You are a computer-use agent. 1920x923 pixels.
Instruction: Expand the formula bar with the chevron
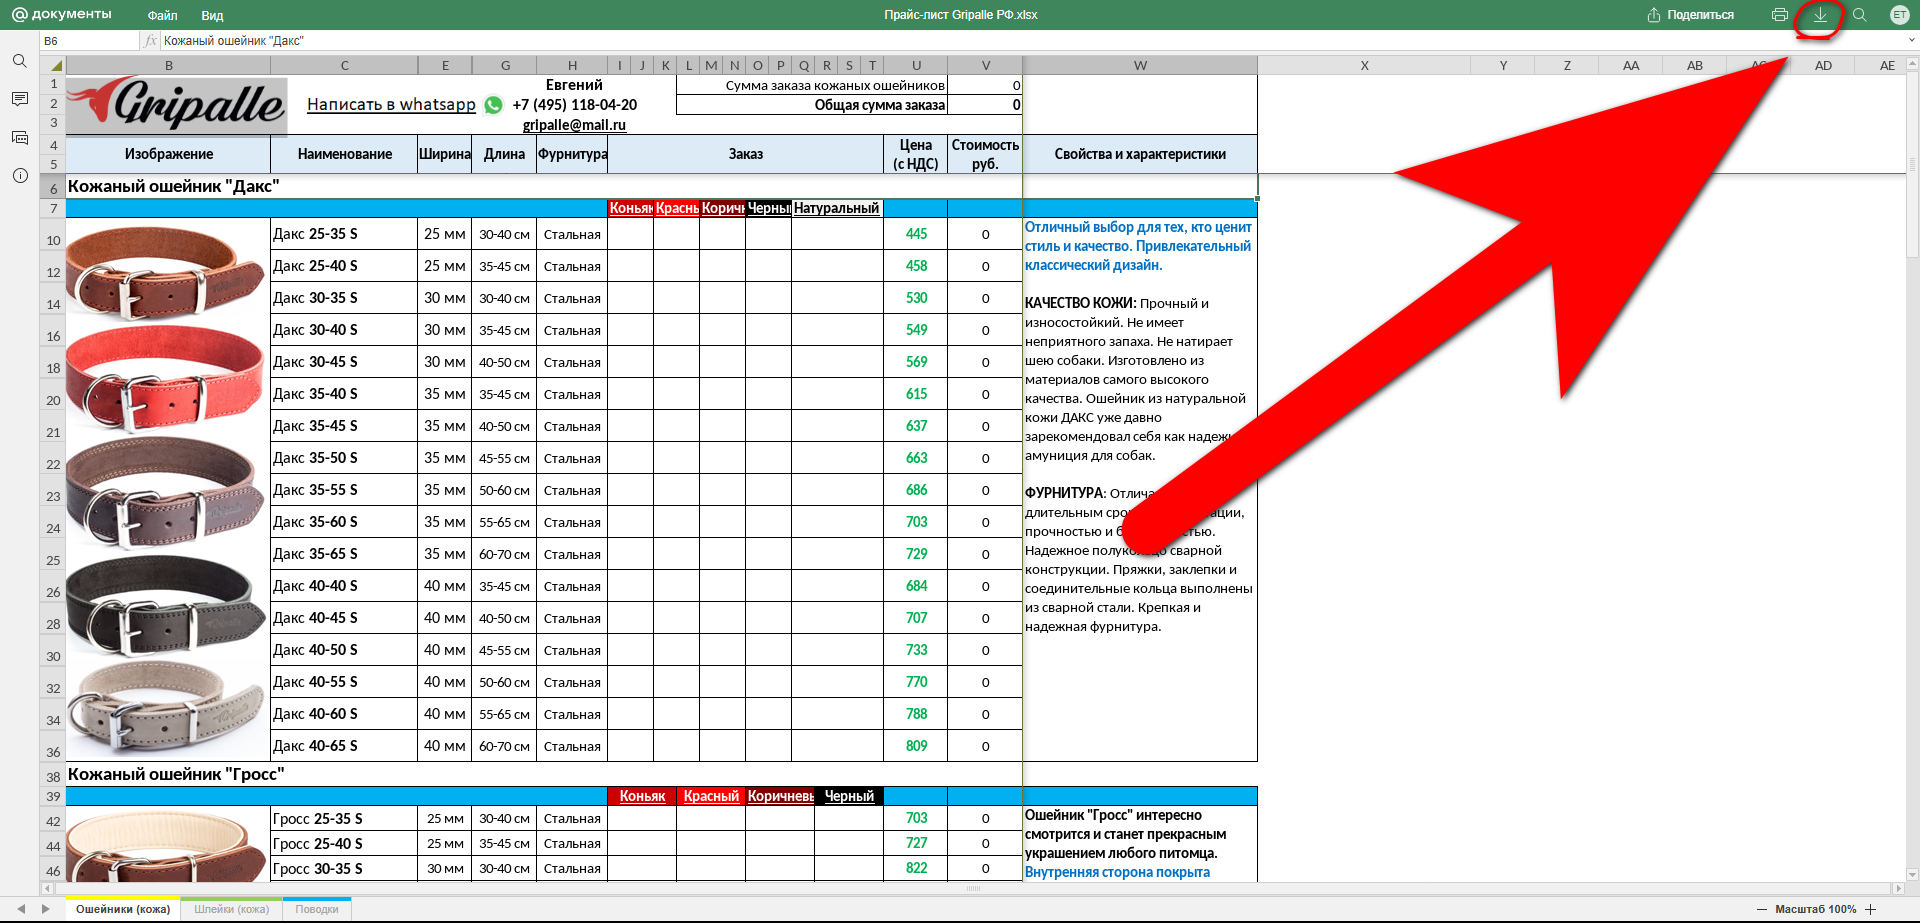coord(1911,41)
